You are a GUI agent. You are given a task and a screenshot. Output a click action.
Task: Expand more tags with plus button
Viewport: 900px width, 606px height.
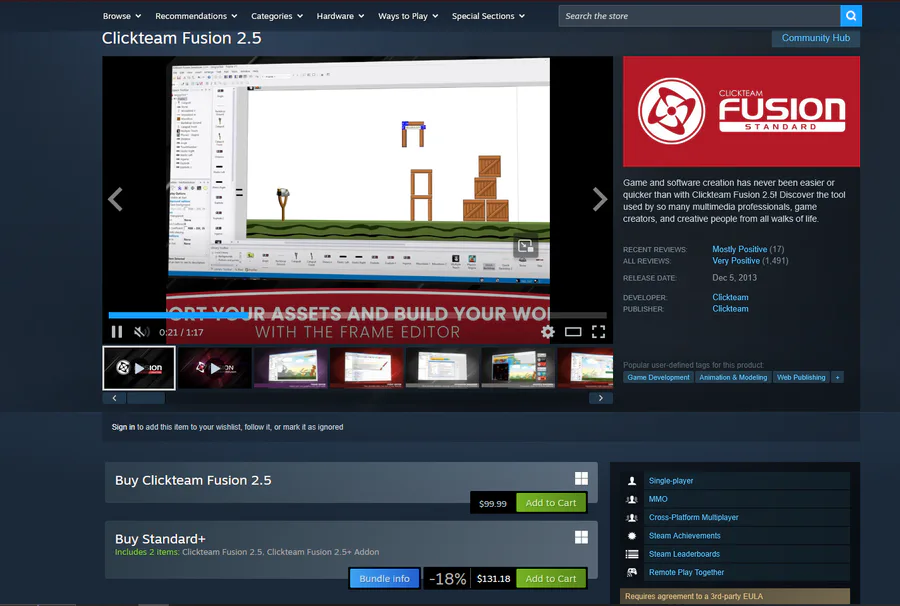(837, 378)
